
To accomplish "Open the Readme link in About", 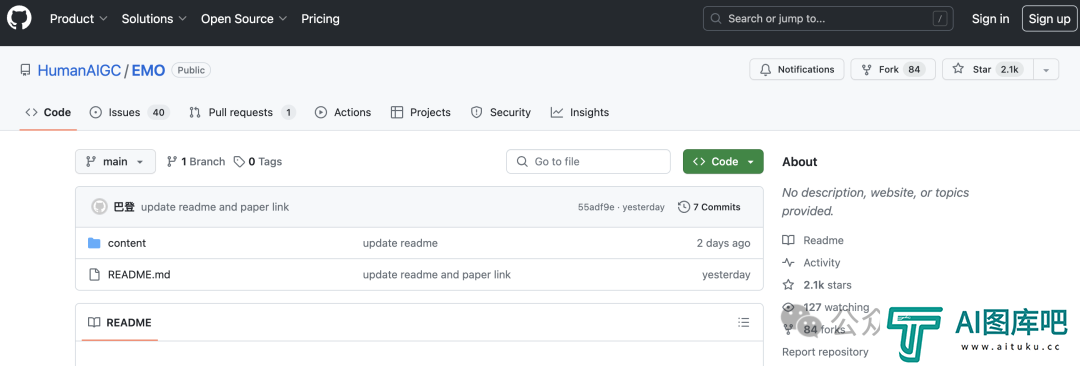I will click(x=823, y=241).
